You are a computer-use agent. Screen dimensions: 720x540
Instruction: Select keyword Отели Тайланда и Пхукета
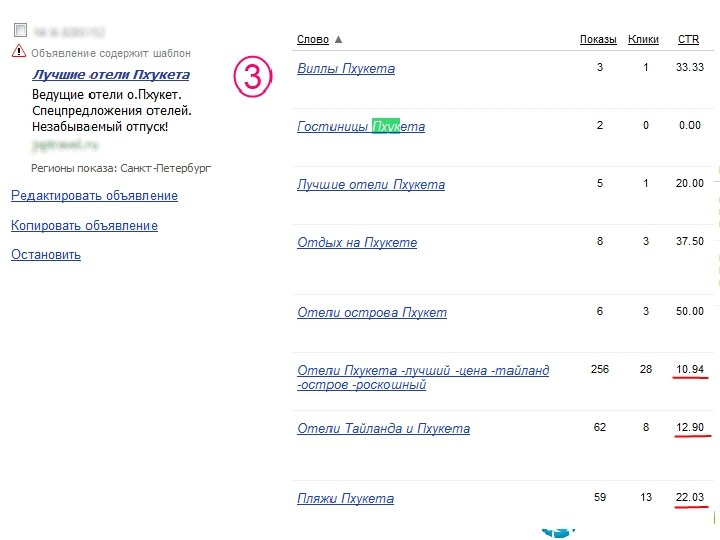383,429
